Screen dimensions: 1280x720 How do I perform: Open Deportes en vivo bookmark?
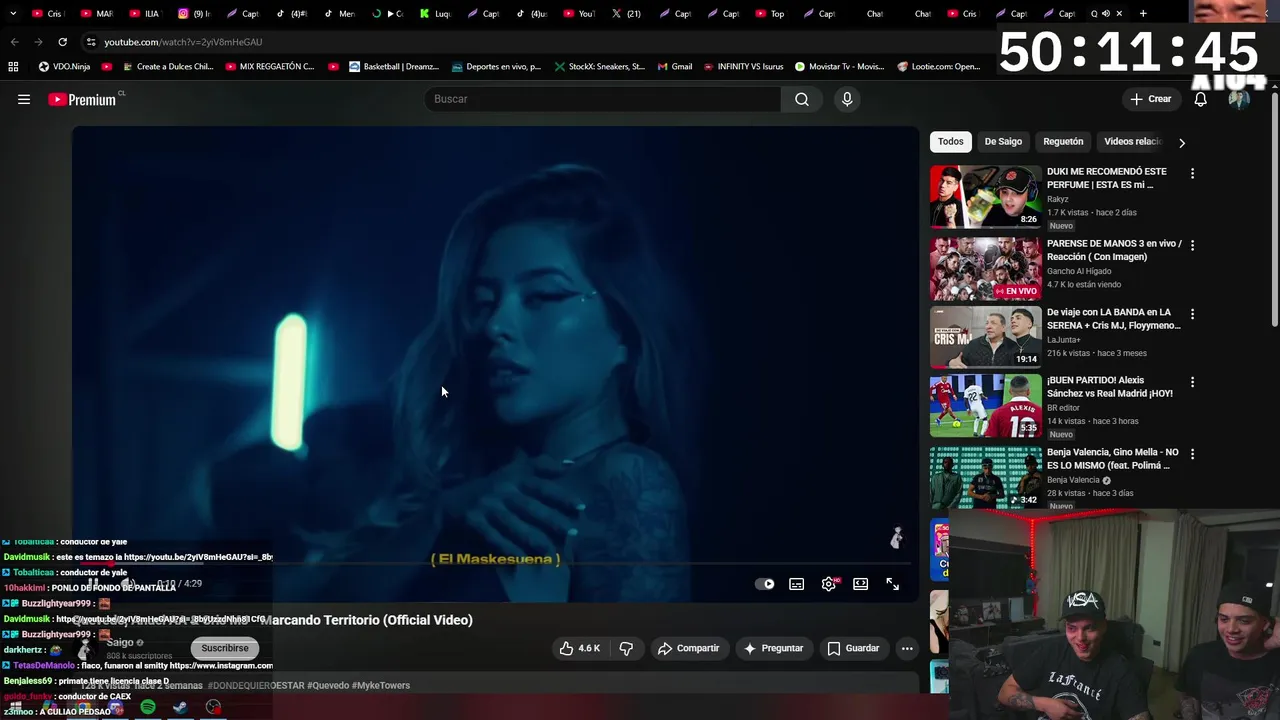click(496, 67)
